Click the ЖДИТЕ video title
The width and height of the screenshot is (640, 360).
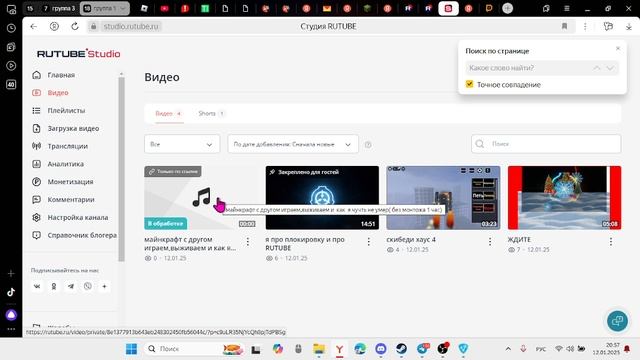point(519,240)
